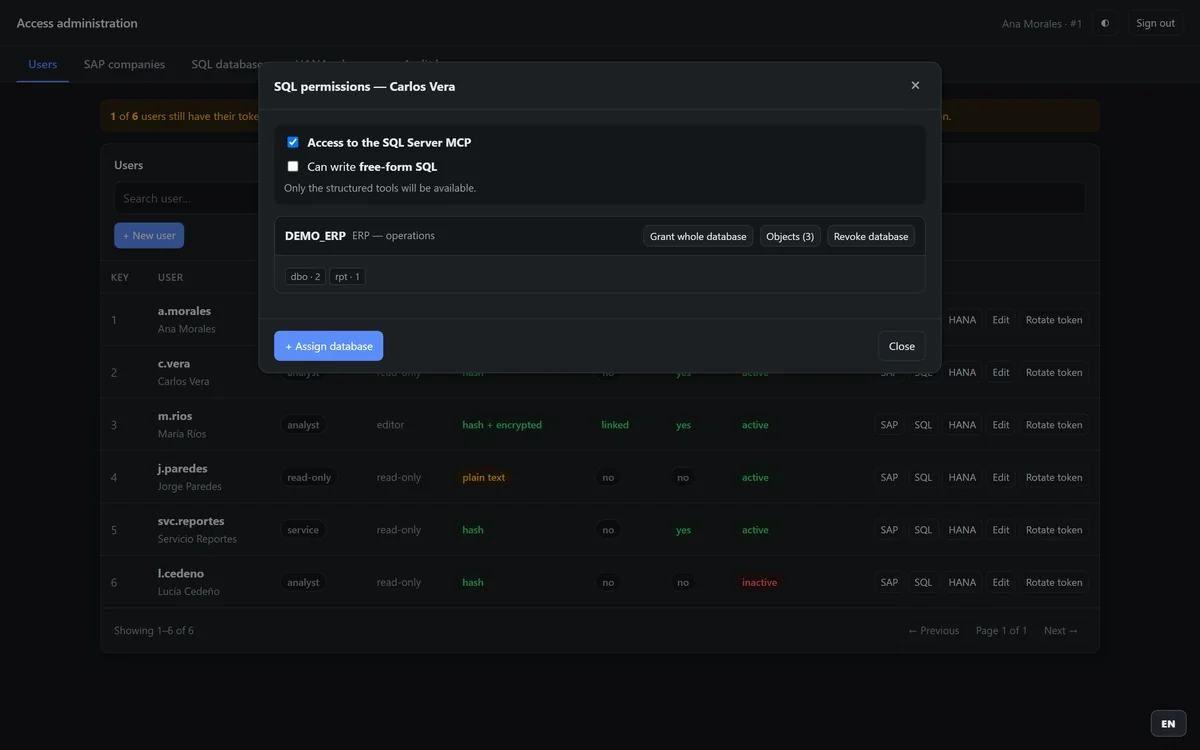Viewport: 1200px width, 750px height.
Task: Click the 'inactive' status for l.cedeno
Action: pyautogui.click(x=759, y=582)
